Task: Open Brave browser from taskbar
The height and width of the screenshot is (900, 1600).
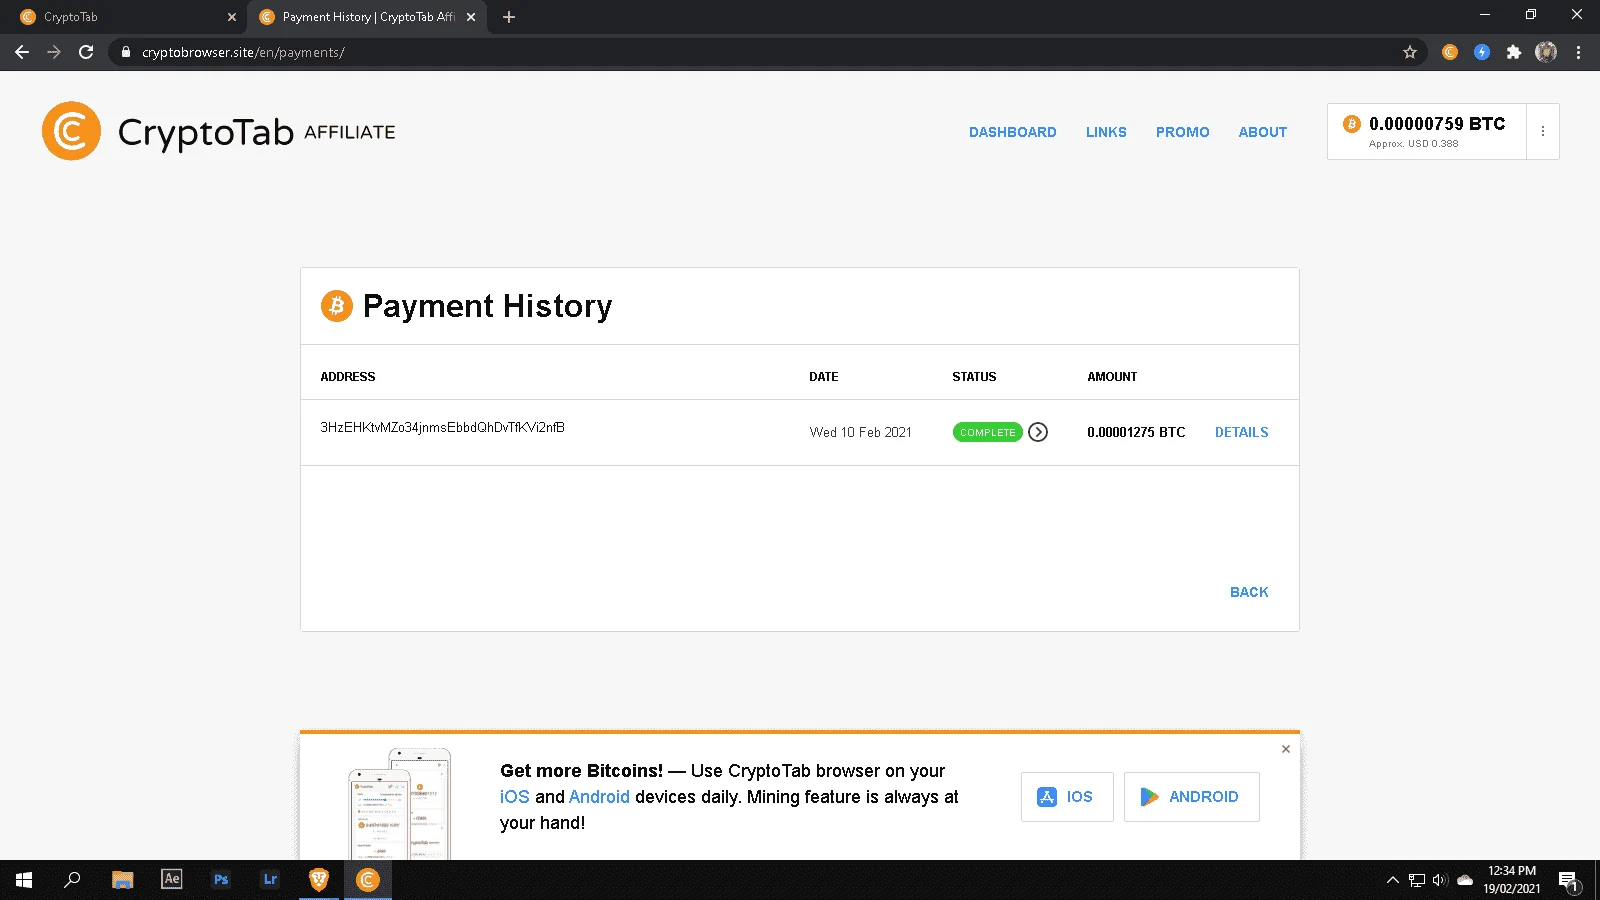Action: point(319,880)
